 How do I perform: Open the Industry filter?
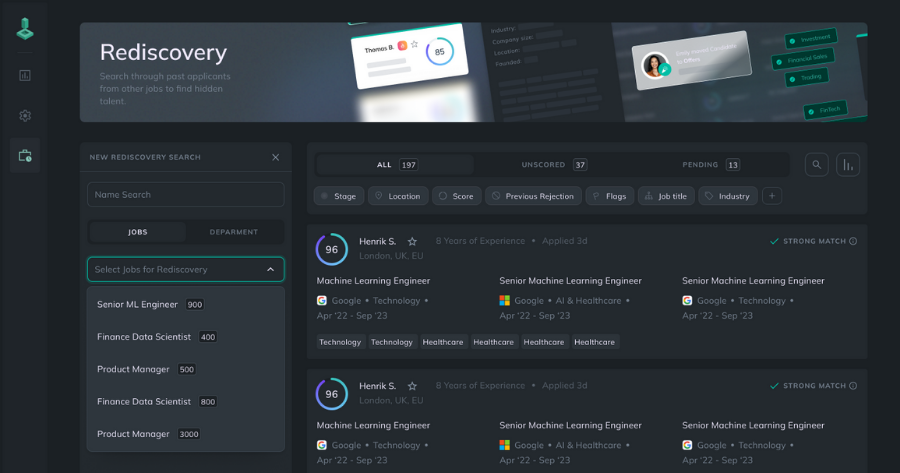(x=728, y=196)
